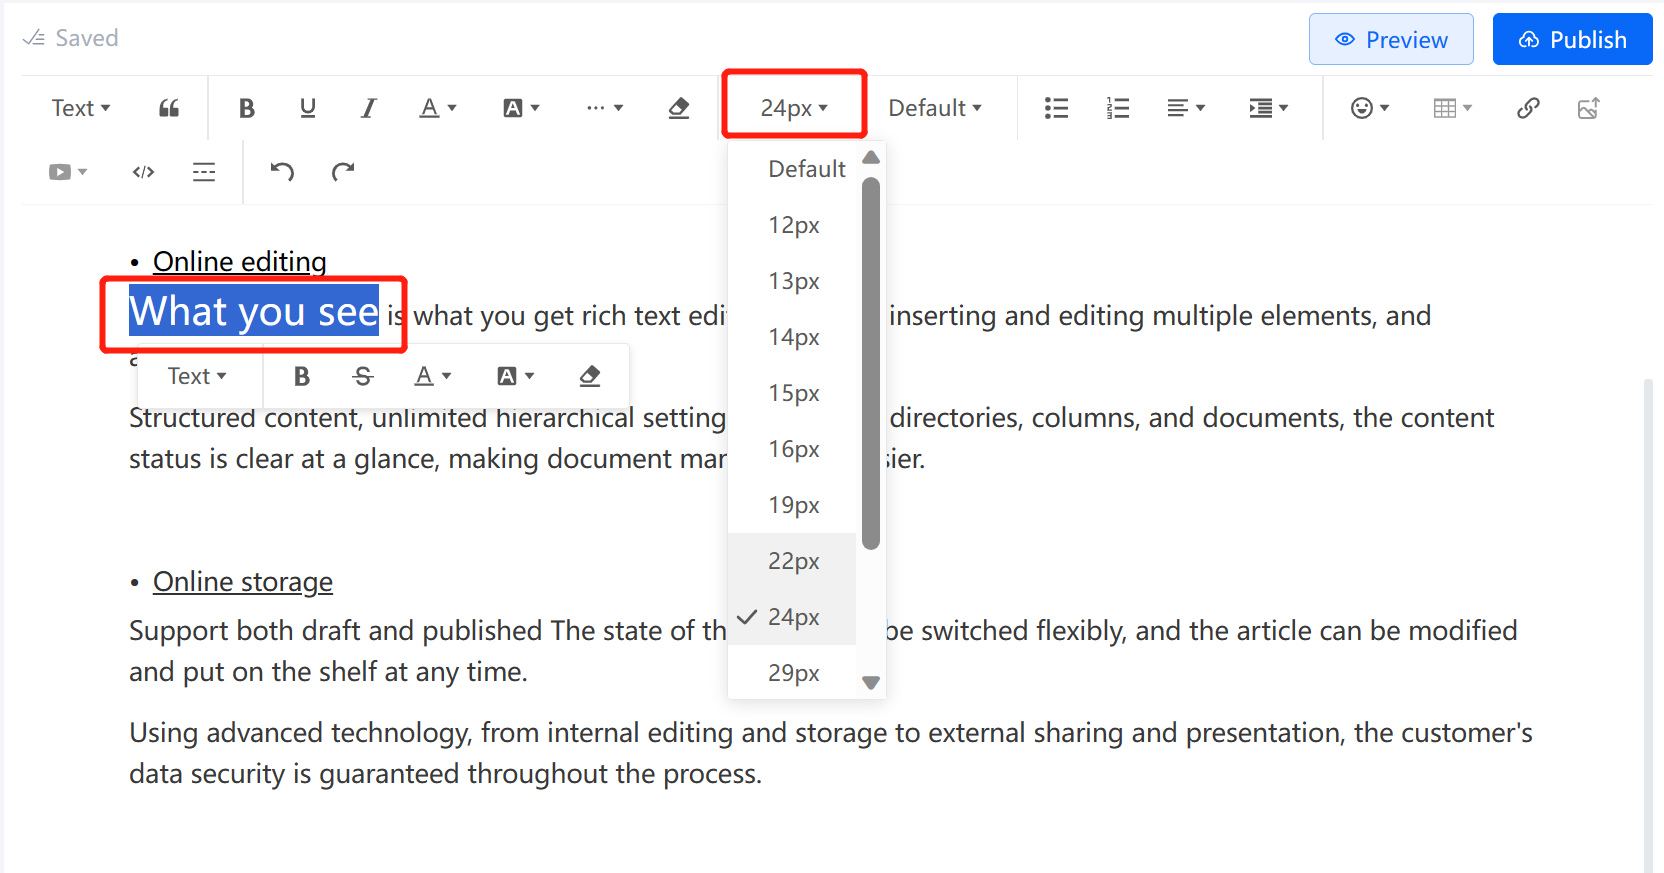Undo the last action
The image size is (1664, 873).
[282, 172]
